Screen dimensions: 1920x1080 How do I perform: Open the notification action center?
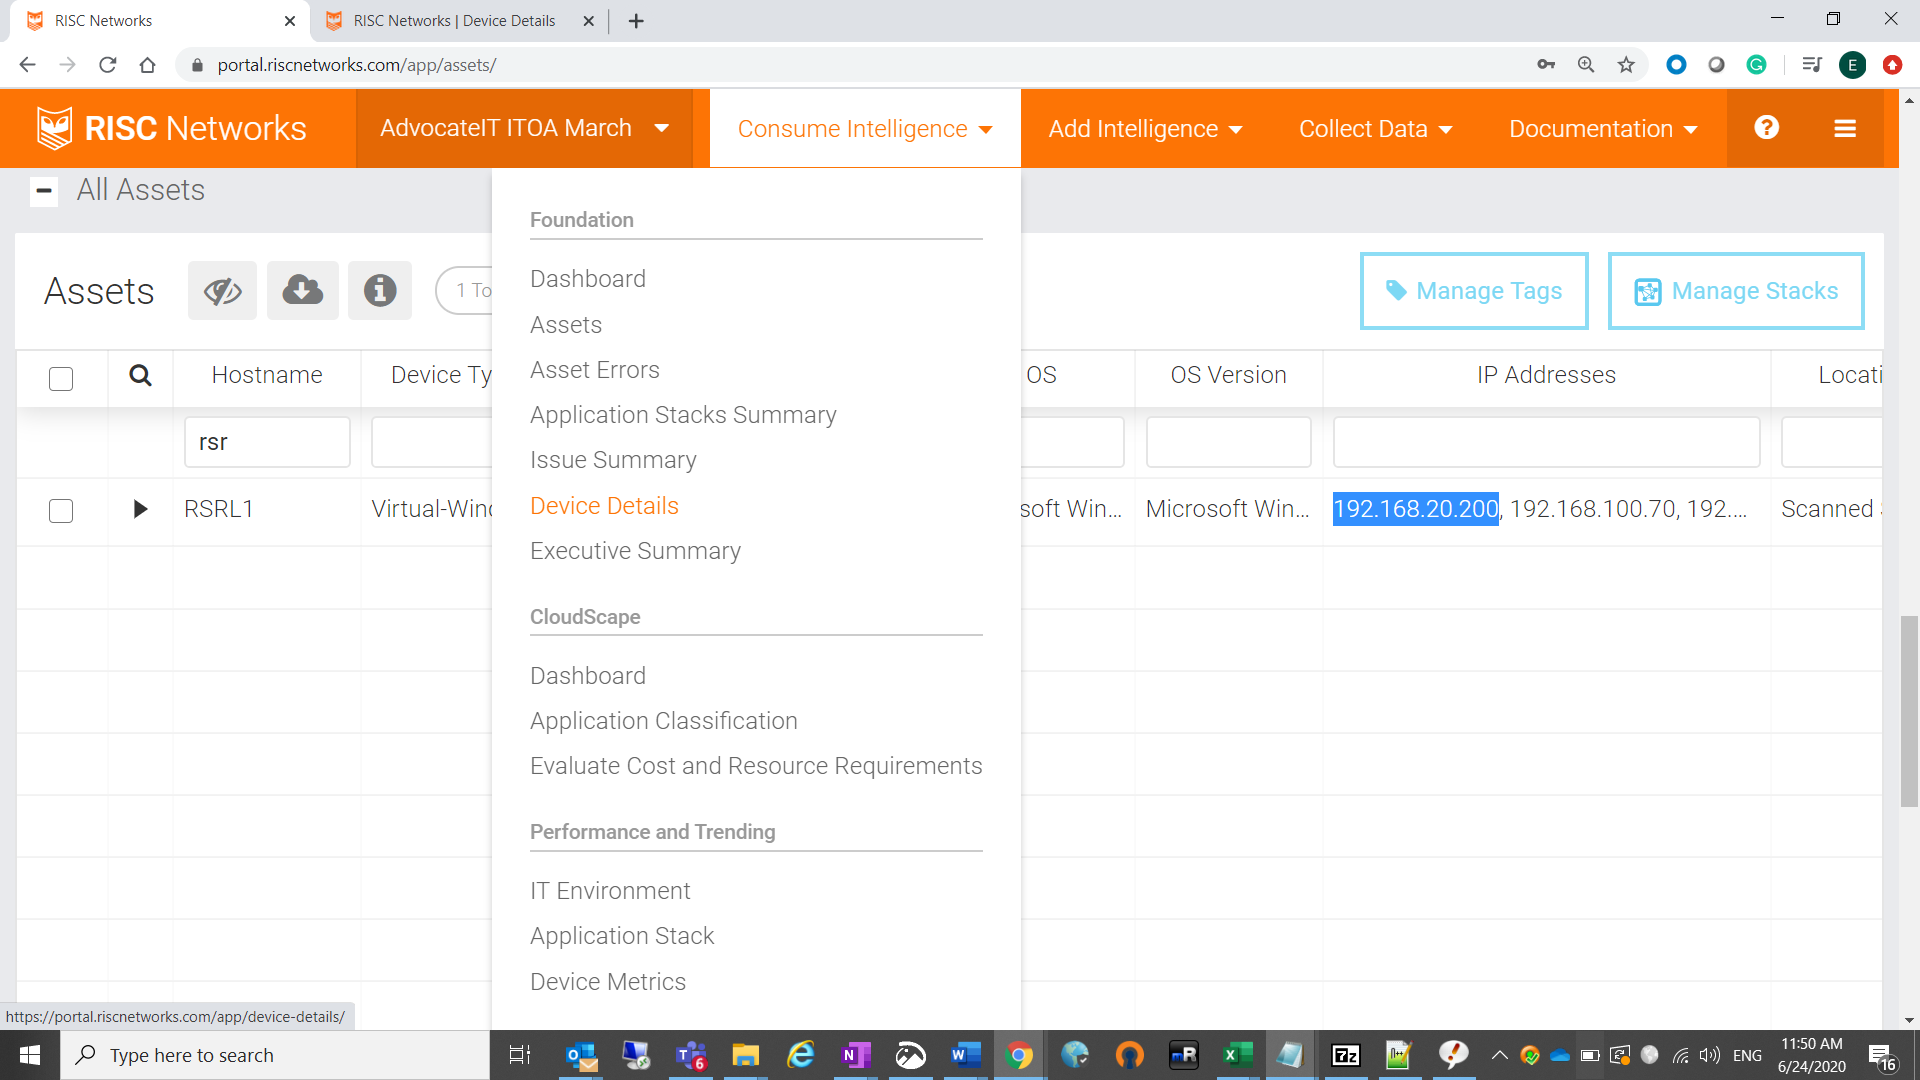pos(1881,1056)
